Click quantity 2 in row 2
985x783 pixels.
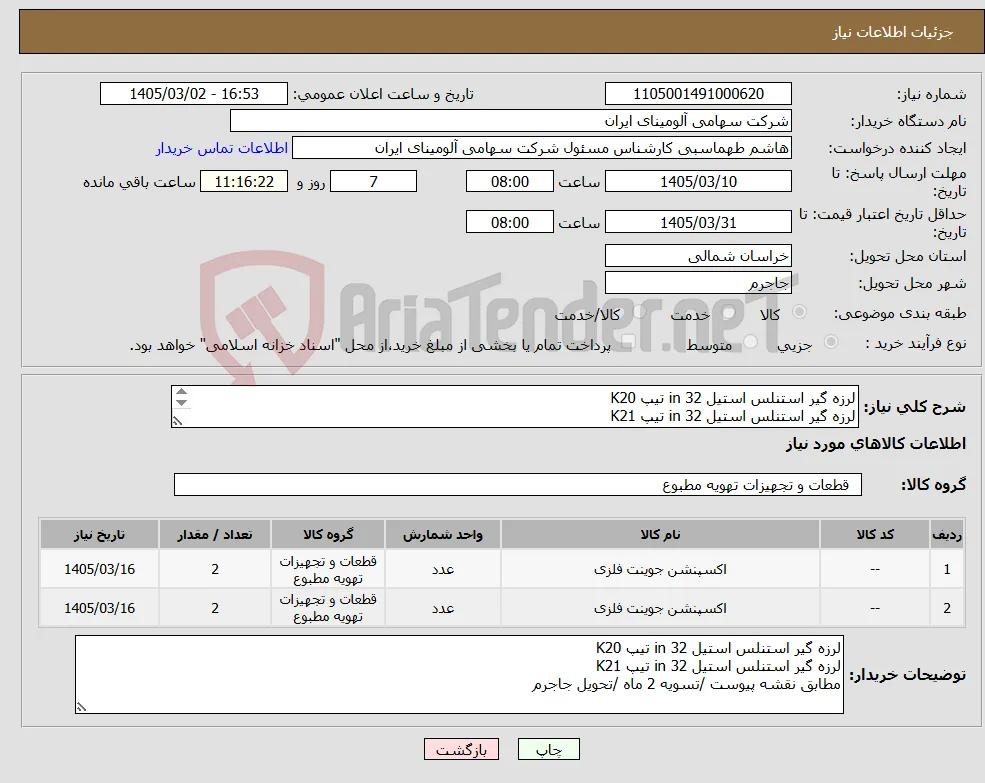tap(215, 608)
